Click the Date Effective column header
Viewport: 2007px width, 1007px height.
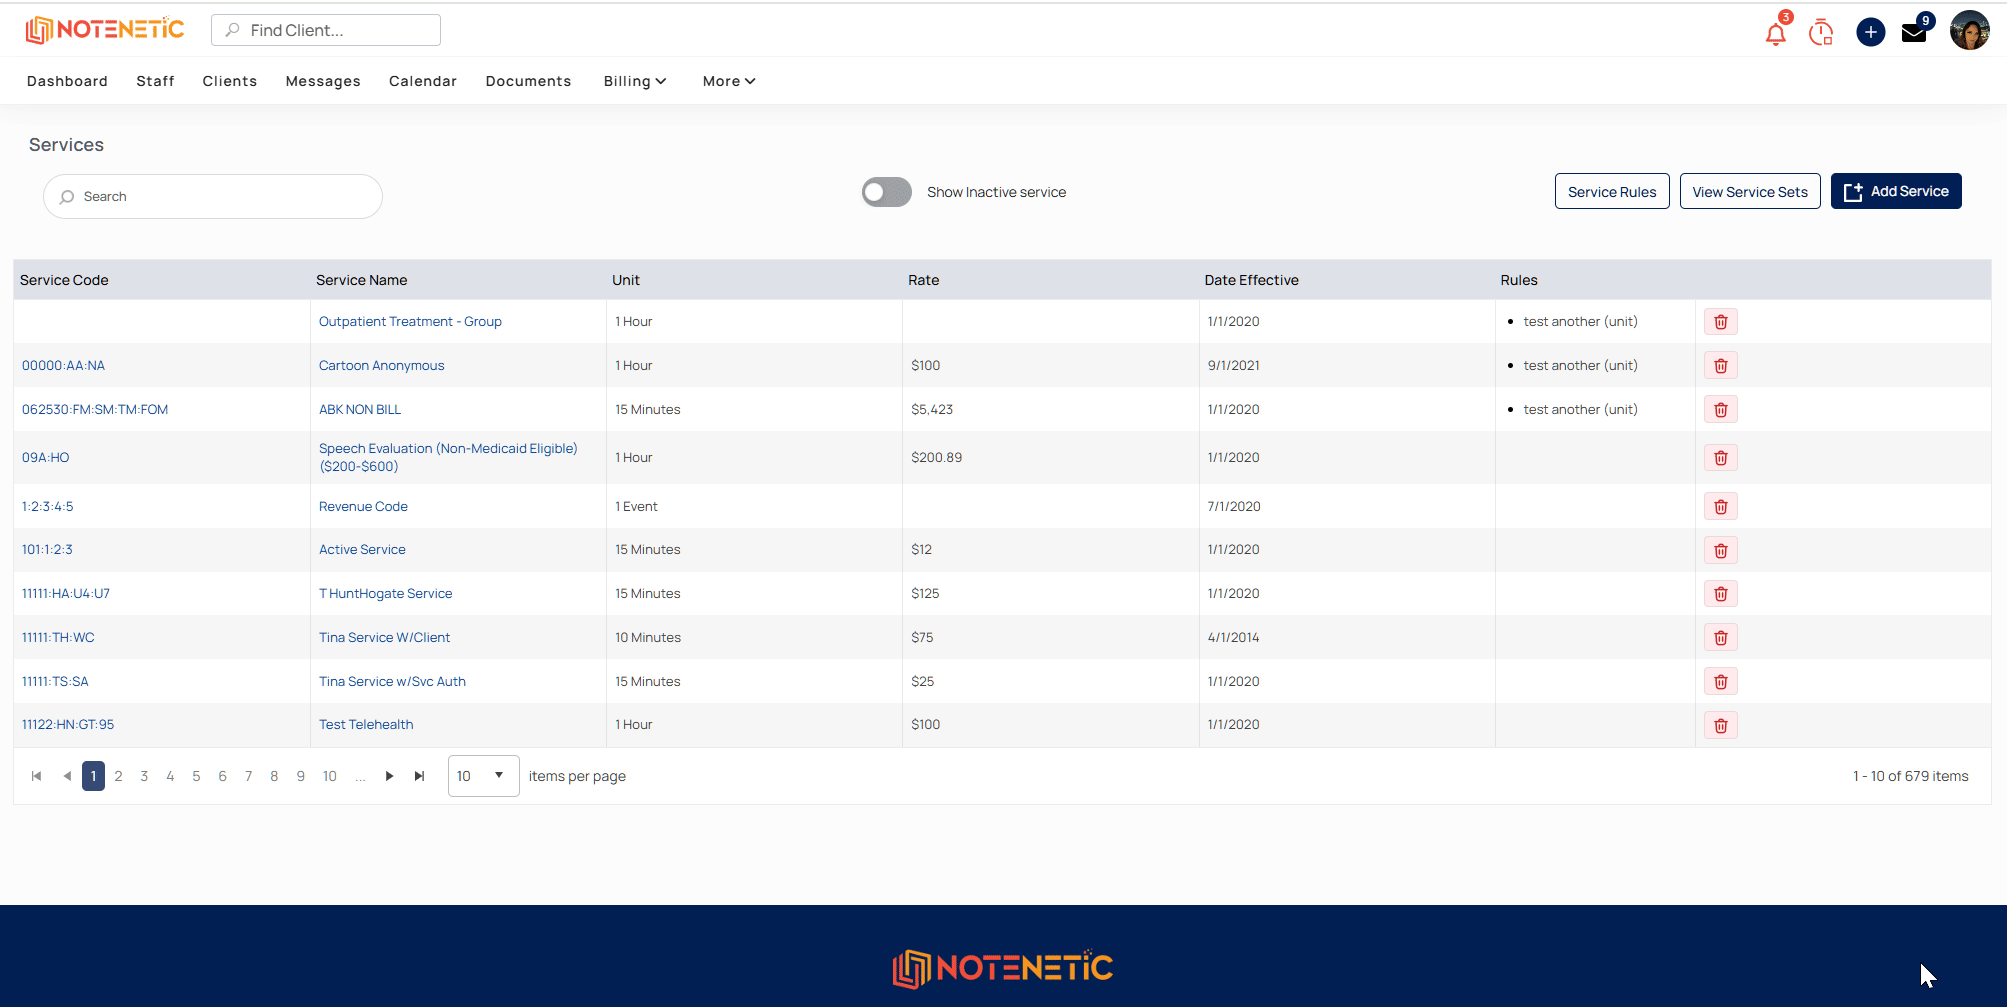point(1251,281)
